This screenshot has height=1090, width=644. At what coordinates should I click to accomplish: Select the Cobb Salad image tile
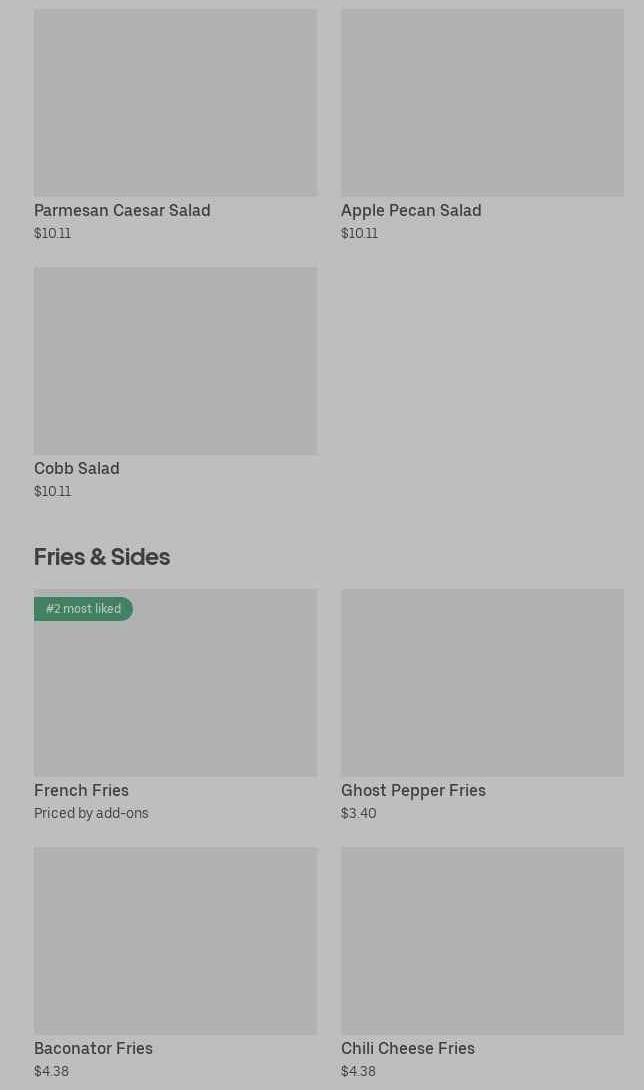(x=175, y=360)
